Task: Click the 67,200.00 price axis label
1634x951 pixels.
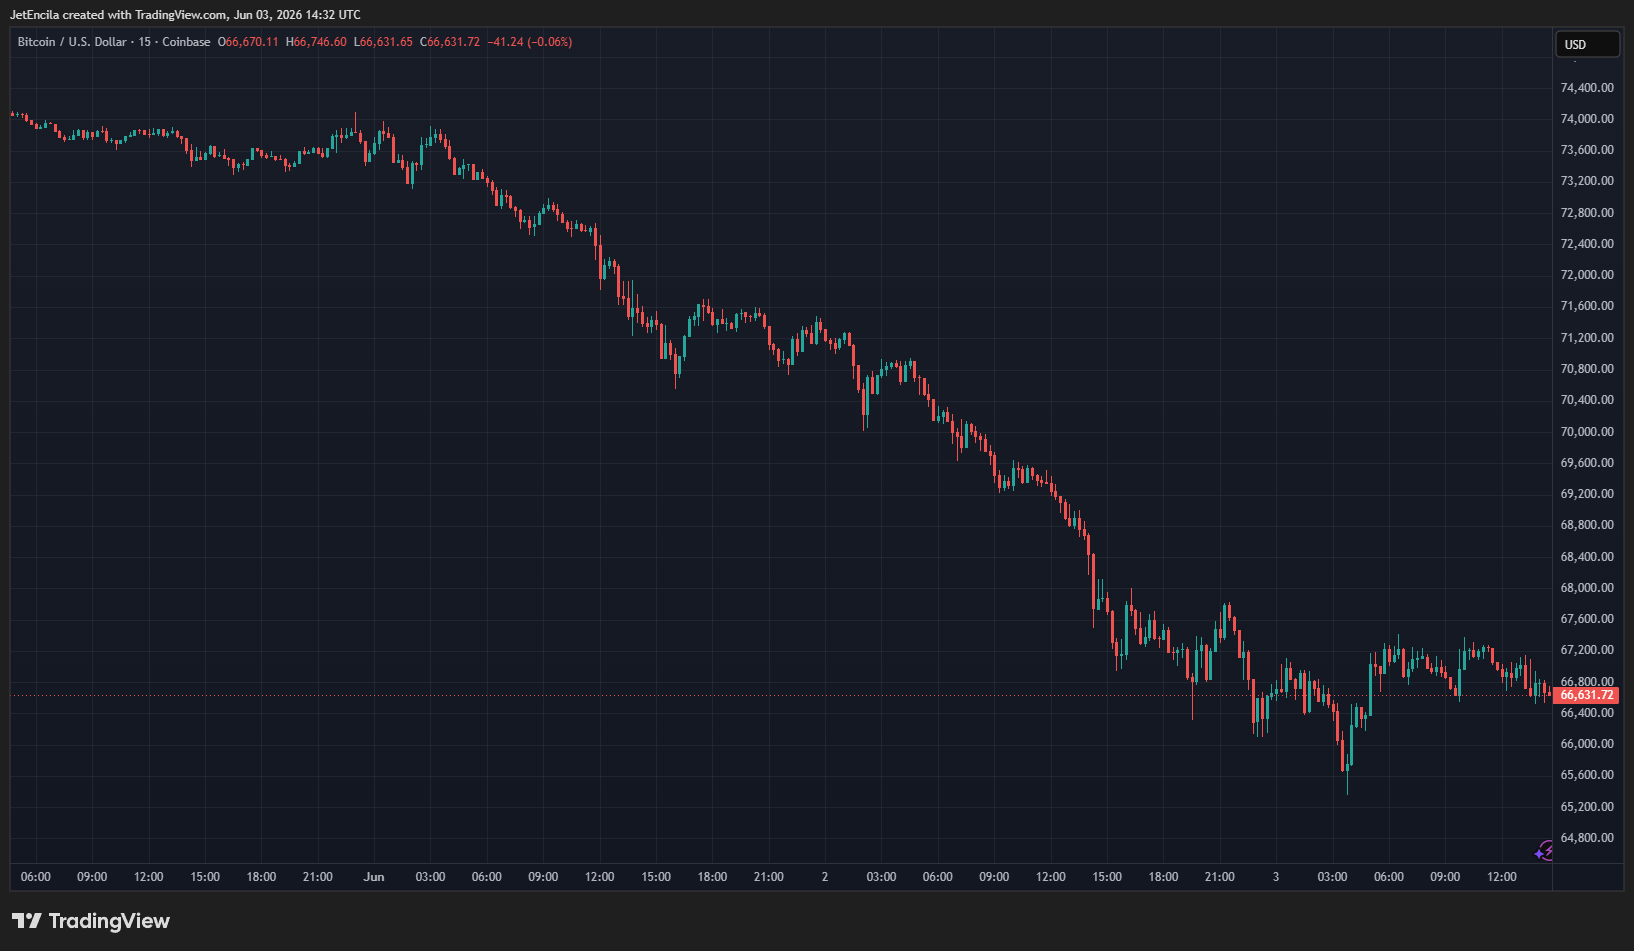Action: click(x=1587, y=650)
